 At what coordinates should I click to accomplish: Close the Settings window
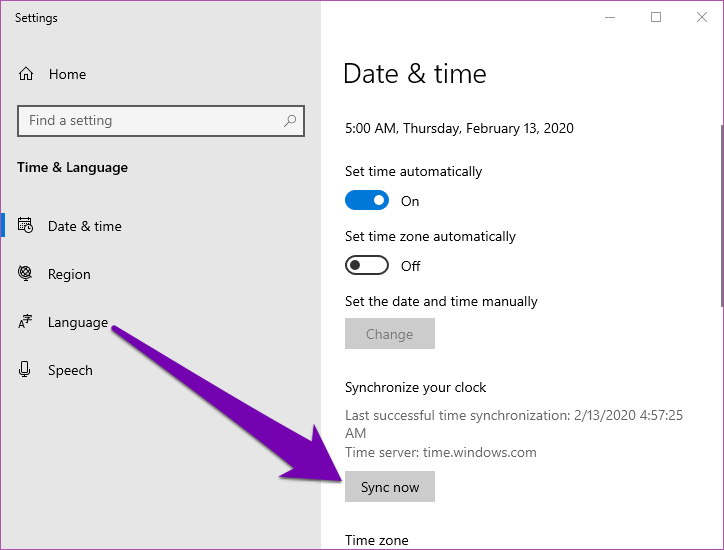tap(700, 17)
